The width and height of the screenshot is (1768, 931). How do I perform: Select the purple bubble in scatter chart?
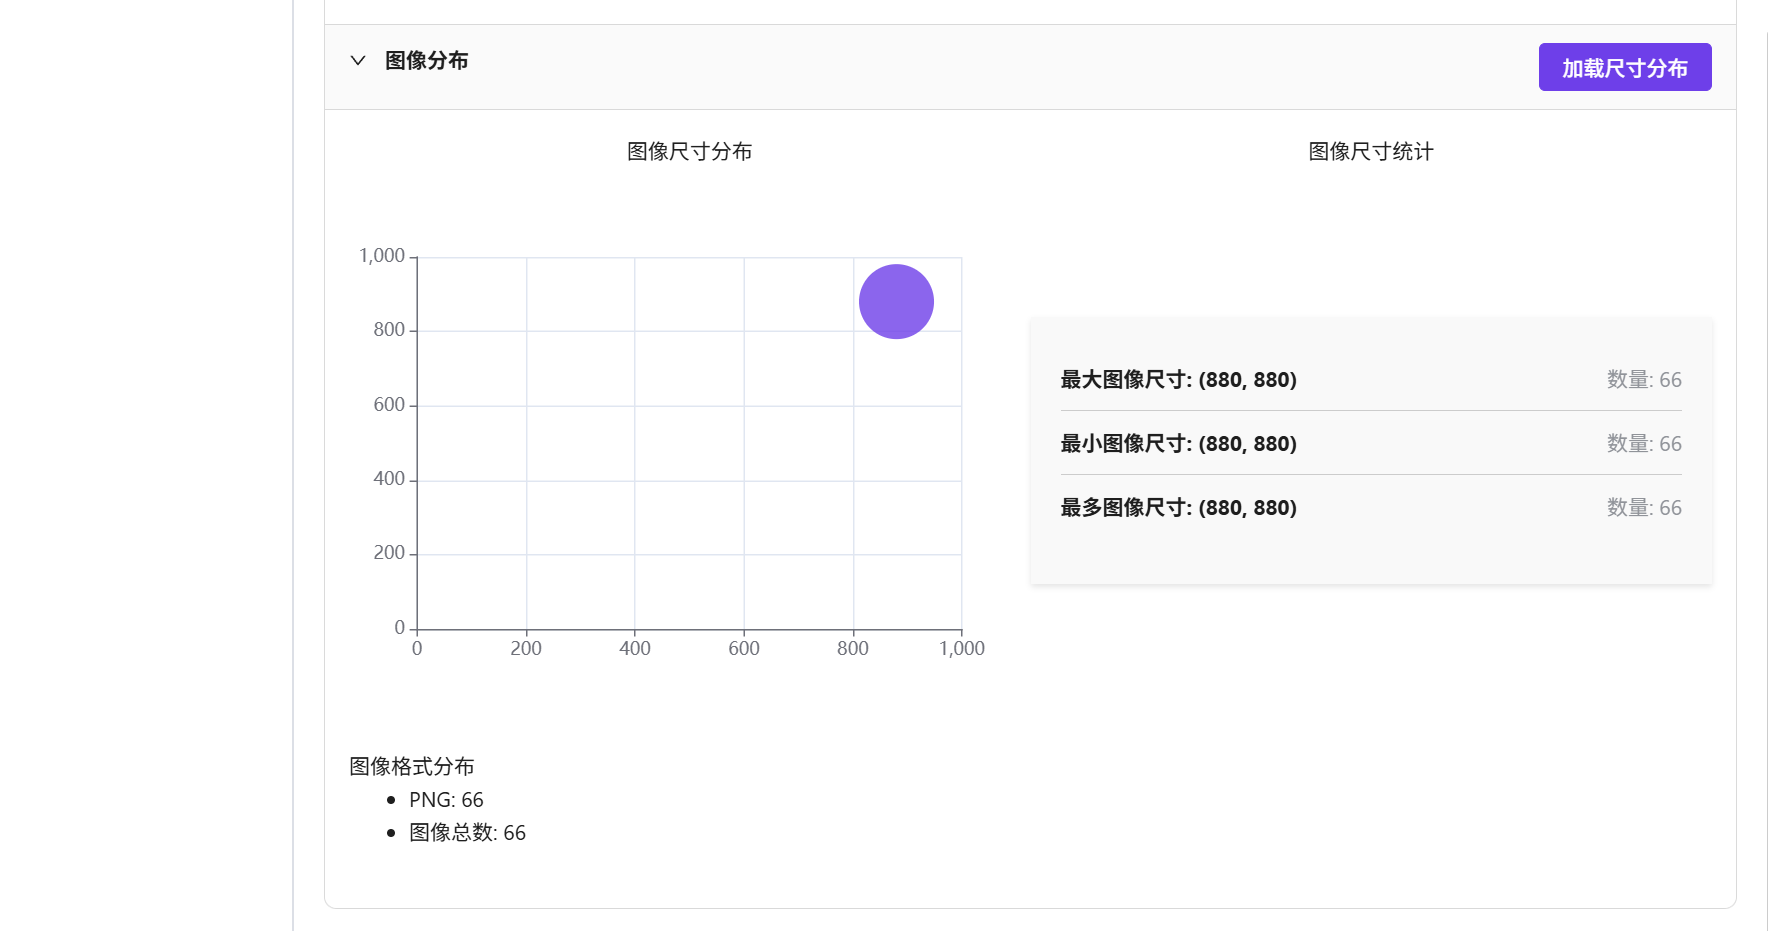click(896, 301)
